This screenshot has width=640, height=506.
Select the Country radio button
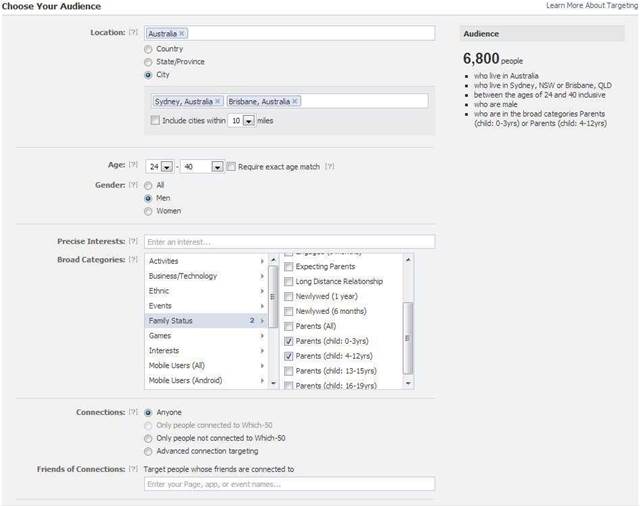pyautogui.click(x=148, y=49)
